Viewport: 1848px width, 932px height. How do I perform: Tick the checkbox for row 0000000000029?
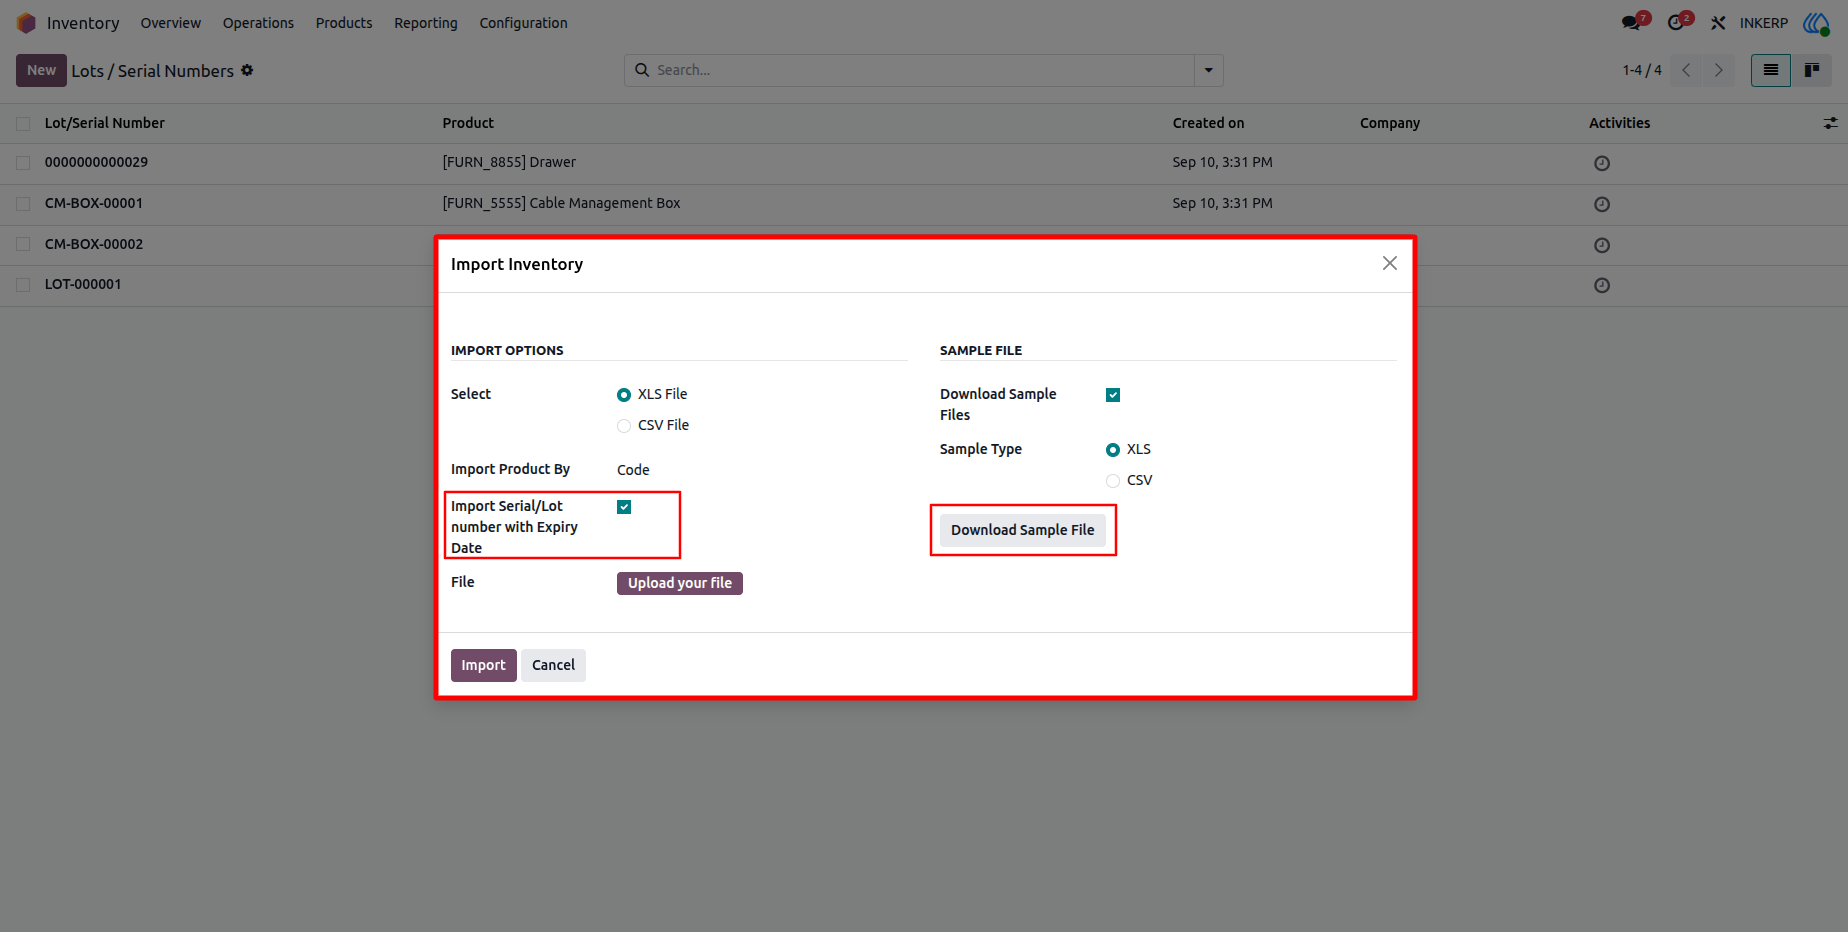point(23,163)
